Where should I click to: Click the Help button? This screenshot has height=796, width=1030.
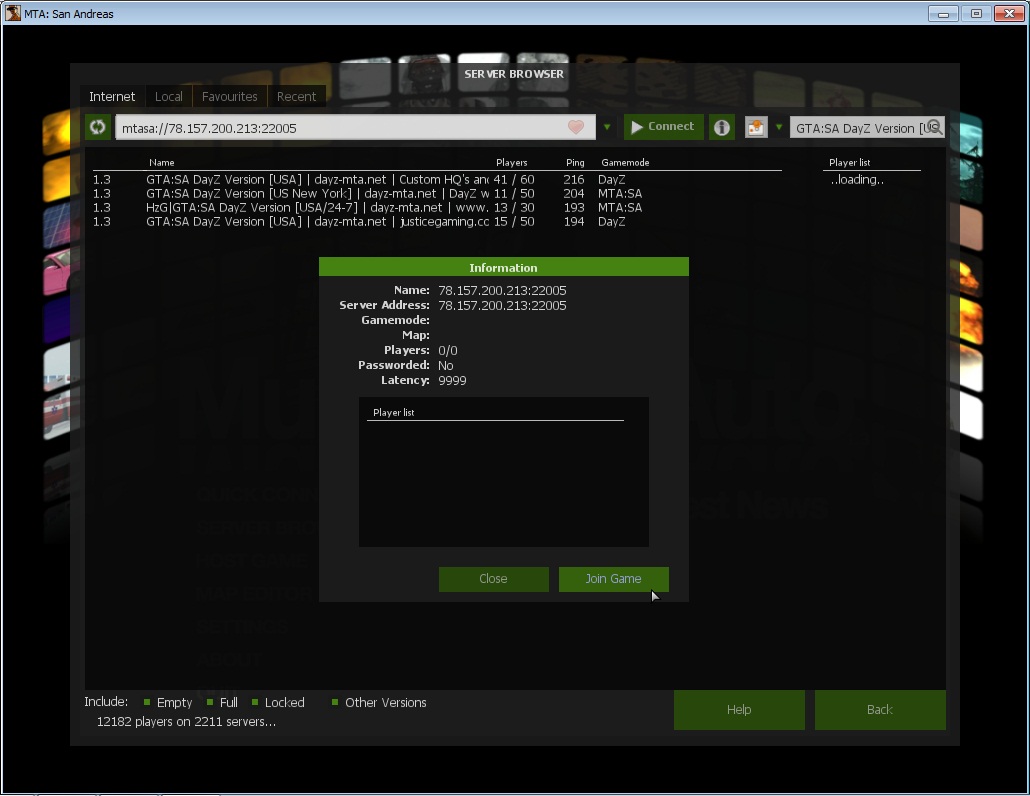point(739,709)
